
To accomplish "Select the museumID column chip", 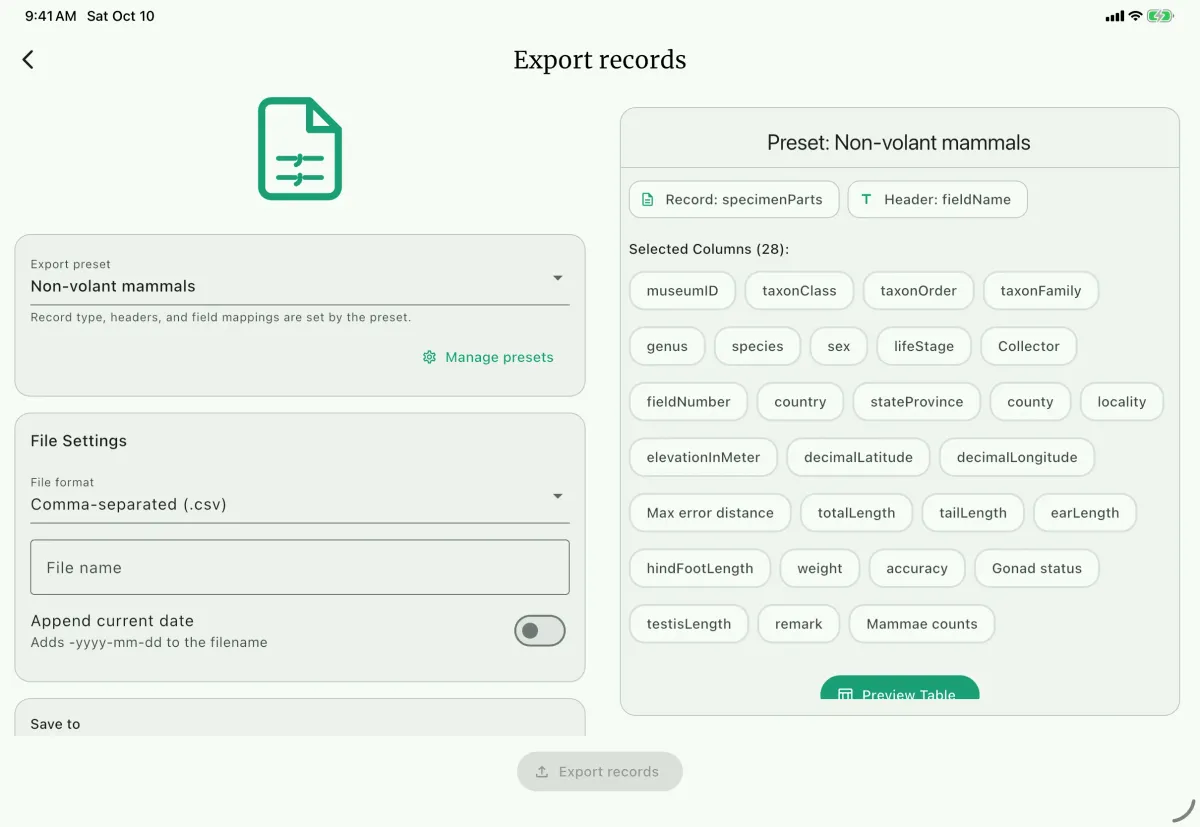I will click(x=683, y=291).
